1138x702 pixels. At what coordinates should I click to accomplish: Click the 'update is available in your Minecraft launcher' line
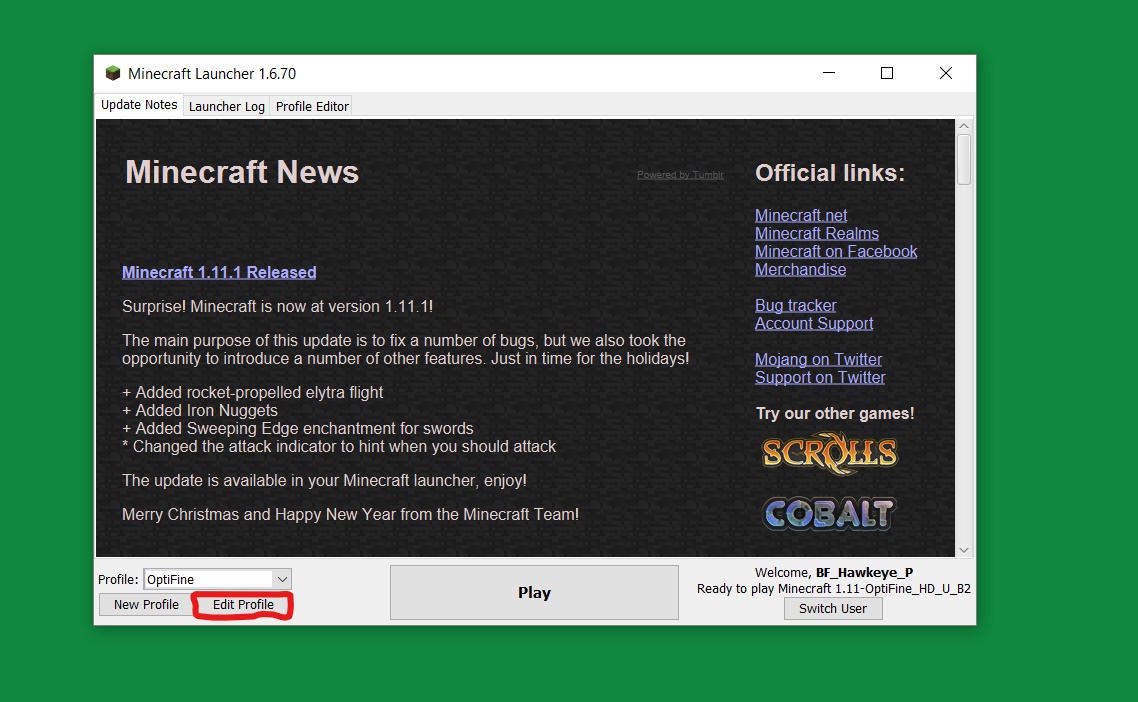point(324,481)
